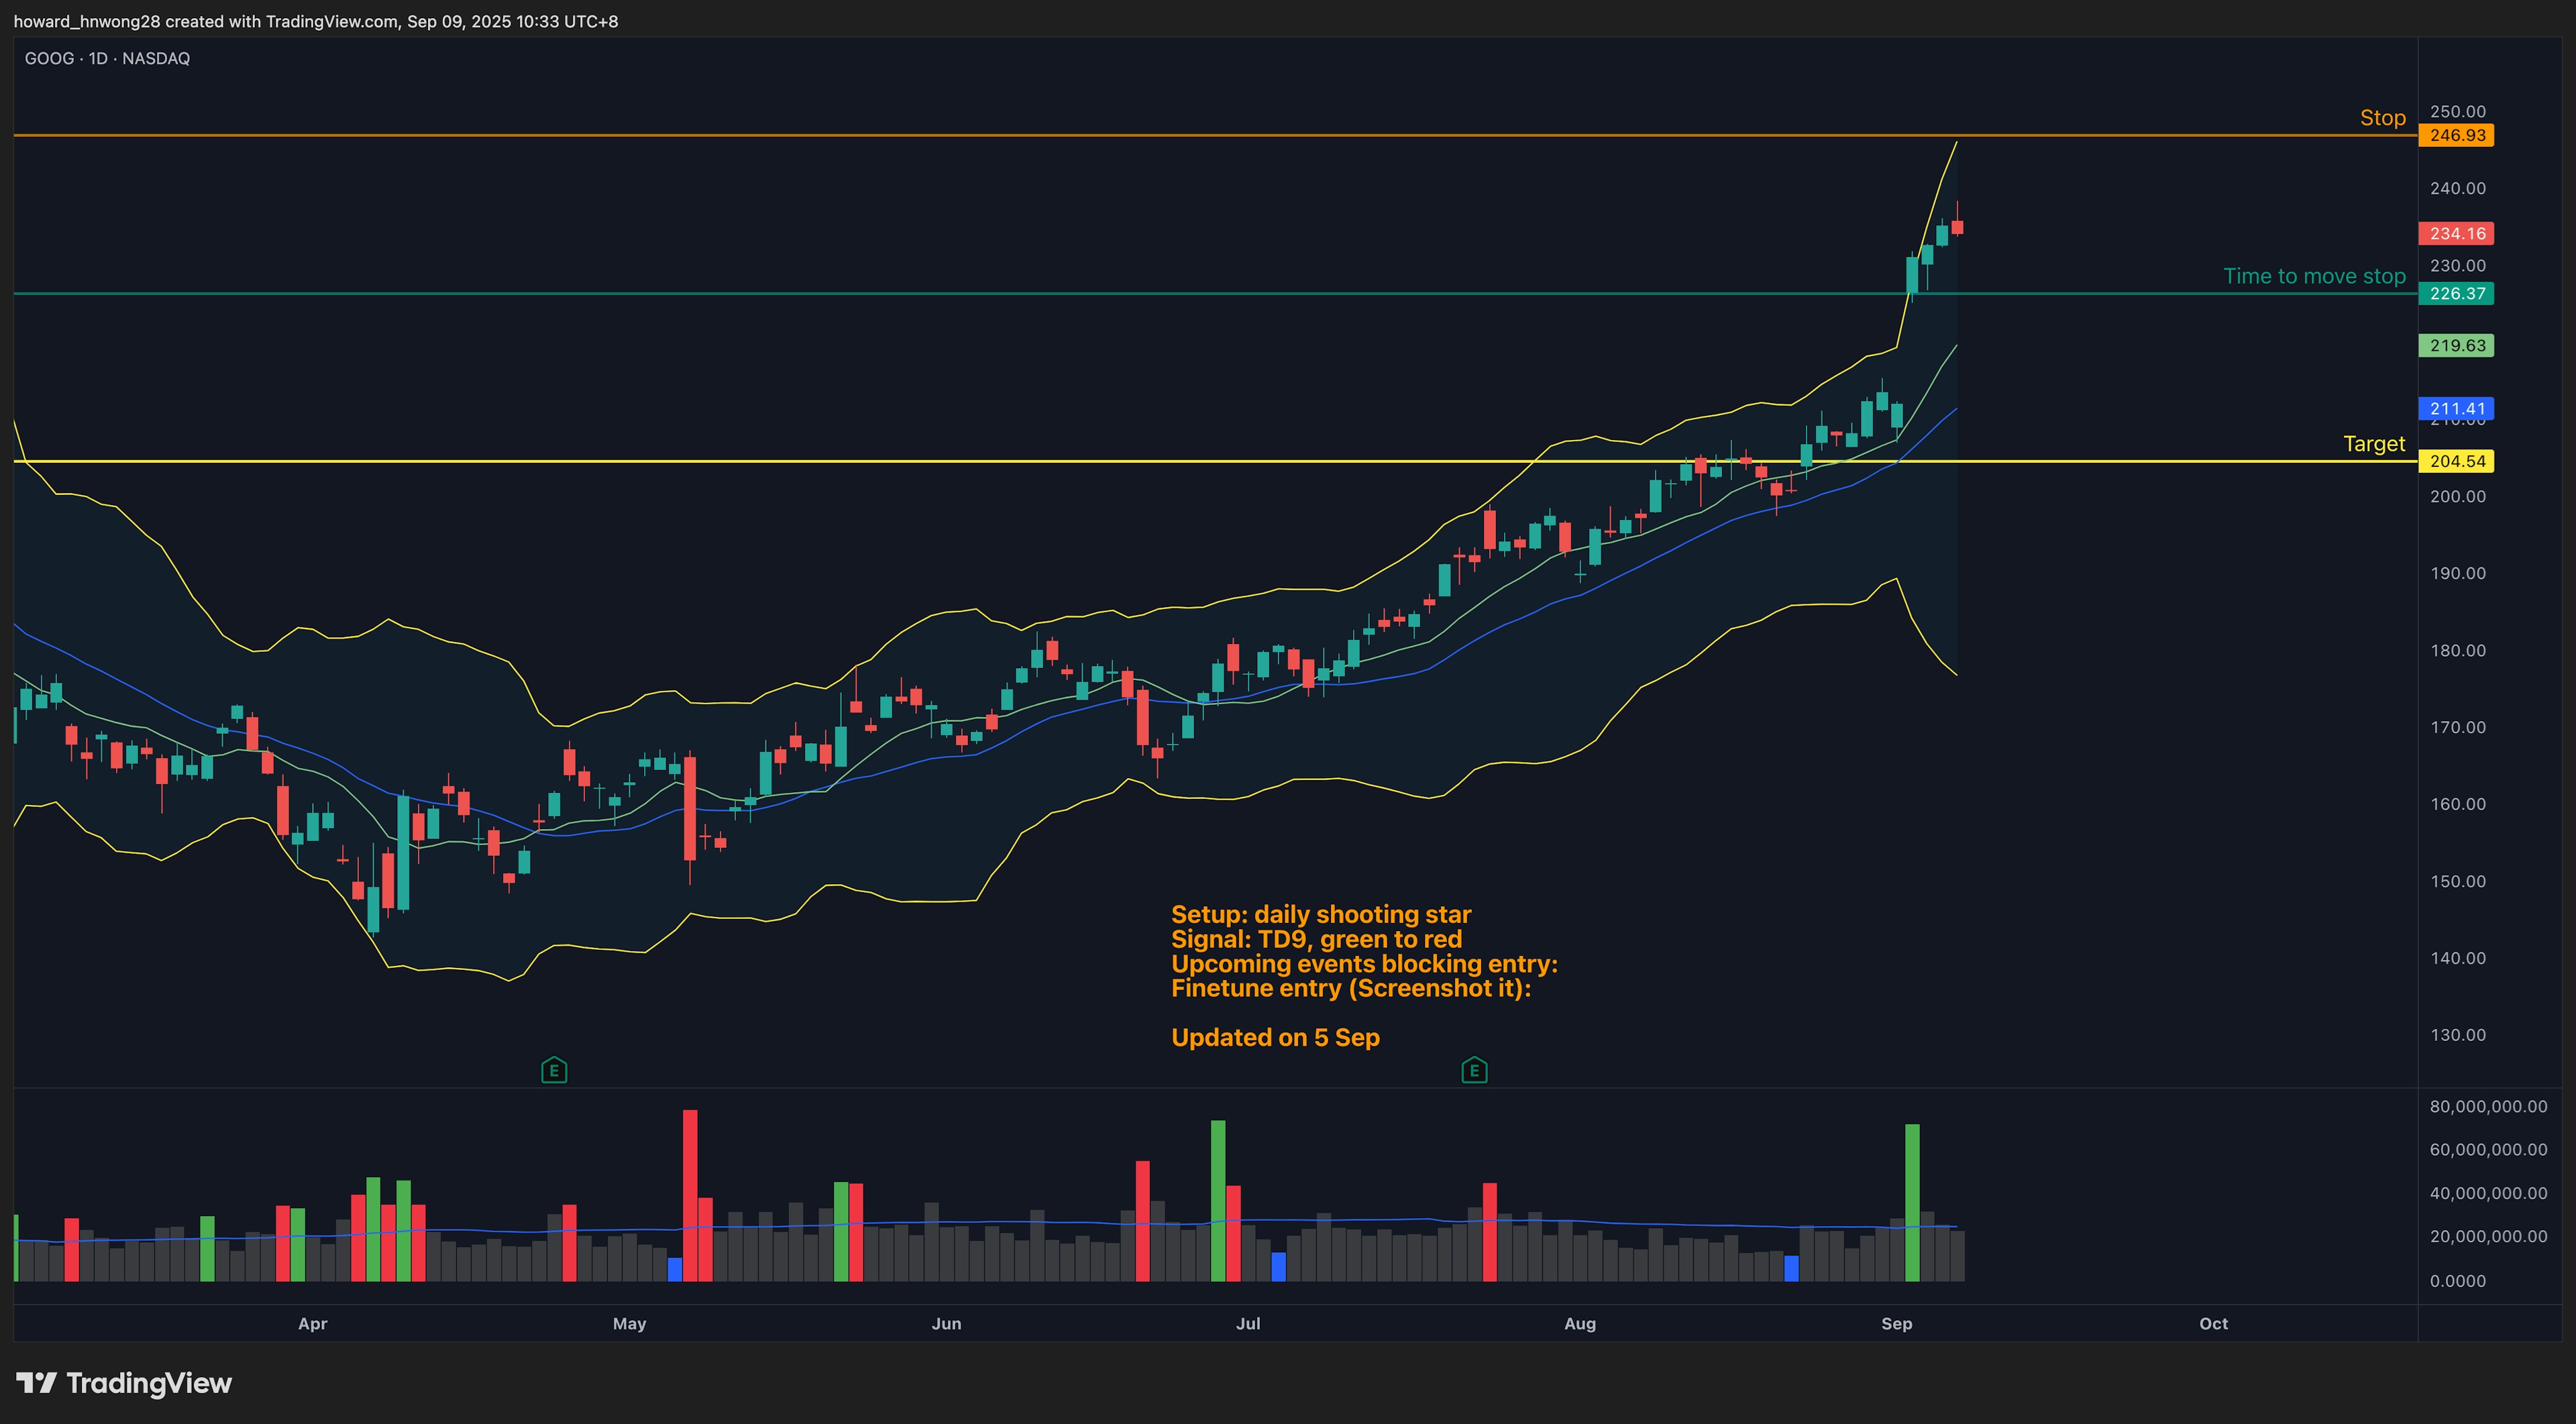Click the large red candlestick in early May

point(690,808)
